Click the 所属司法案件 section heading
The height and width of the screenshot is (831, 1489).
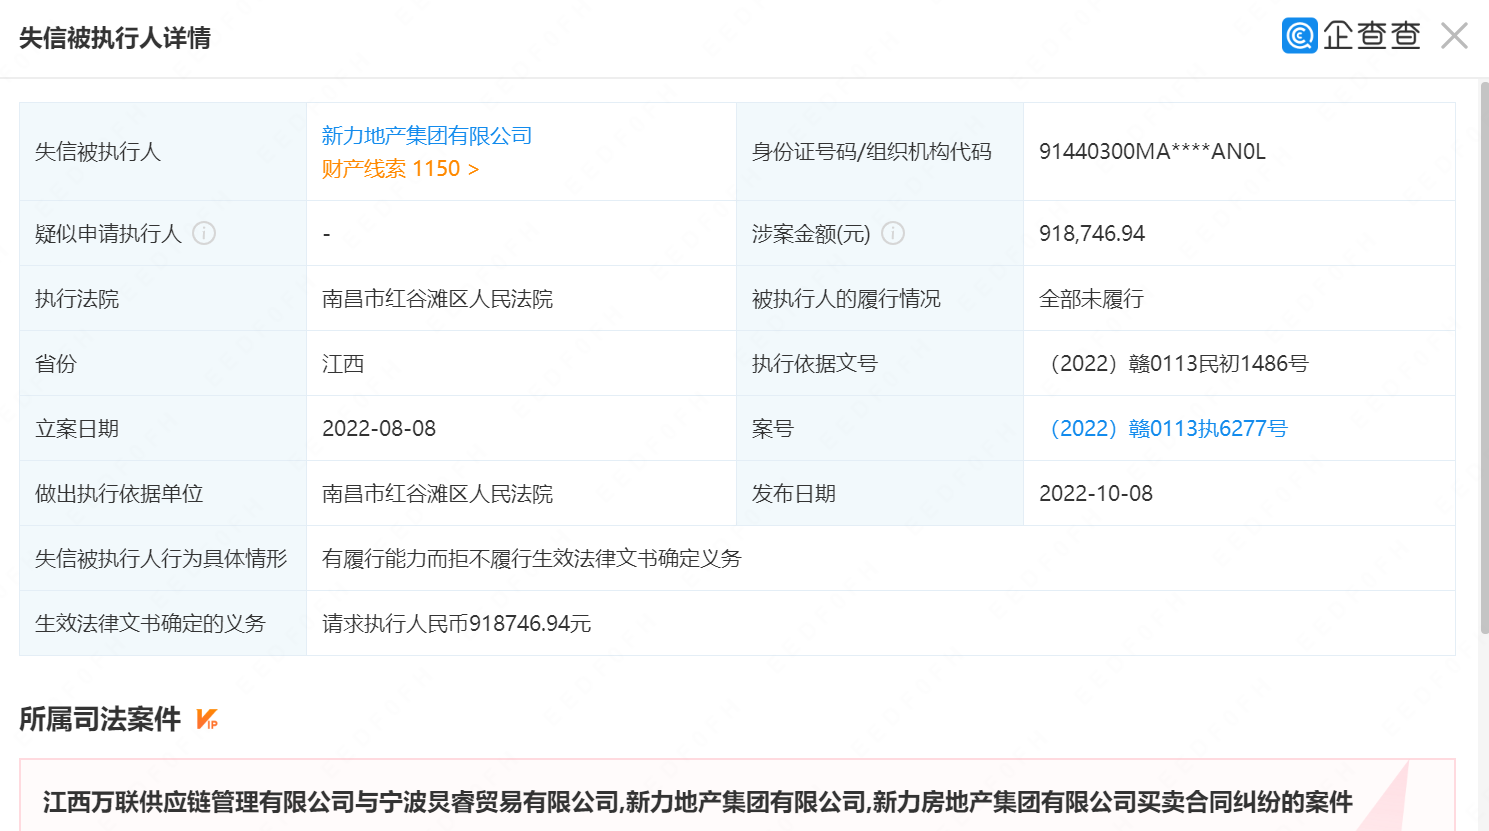pyautogui.click(x=100, y=719)
